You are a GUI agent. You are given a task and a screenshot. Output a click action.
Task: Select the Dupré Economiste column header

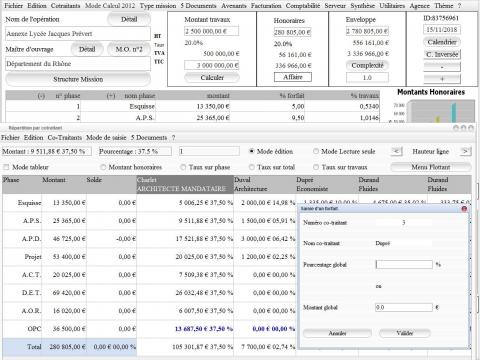point(327,184)
